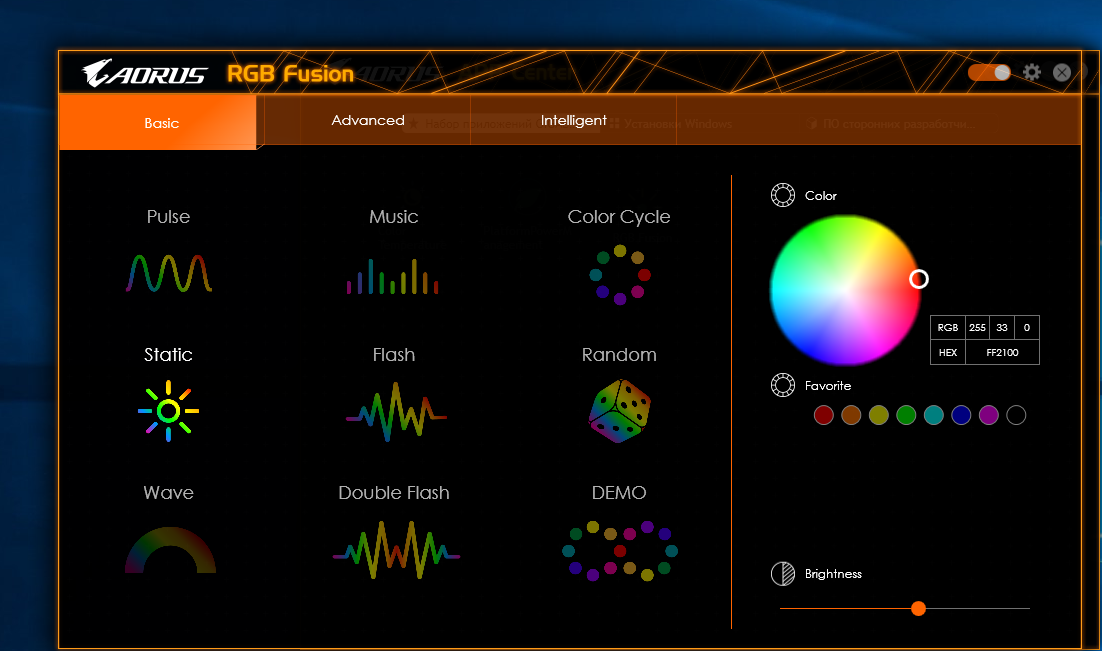Choose the Music equalizer effect icon
Viewport: 1102px width, 651px height.
393,276
